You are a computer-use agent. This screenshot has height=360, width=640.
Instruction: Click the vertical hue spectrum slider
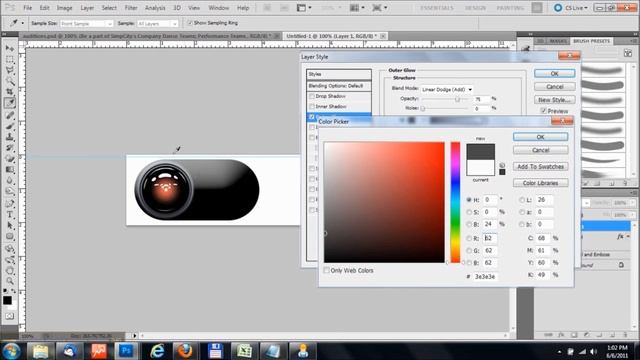pos(455,202)
